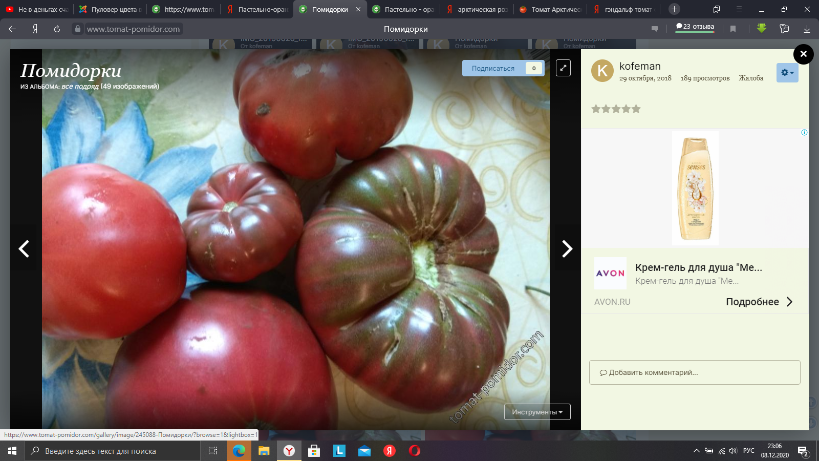The image size is (819, 461).
Task: Click the Добавить комментарий comment field
Action: (694, 373)
